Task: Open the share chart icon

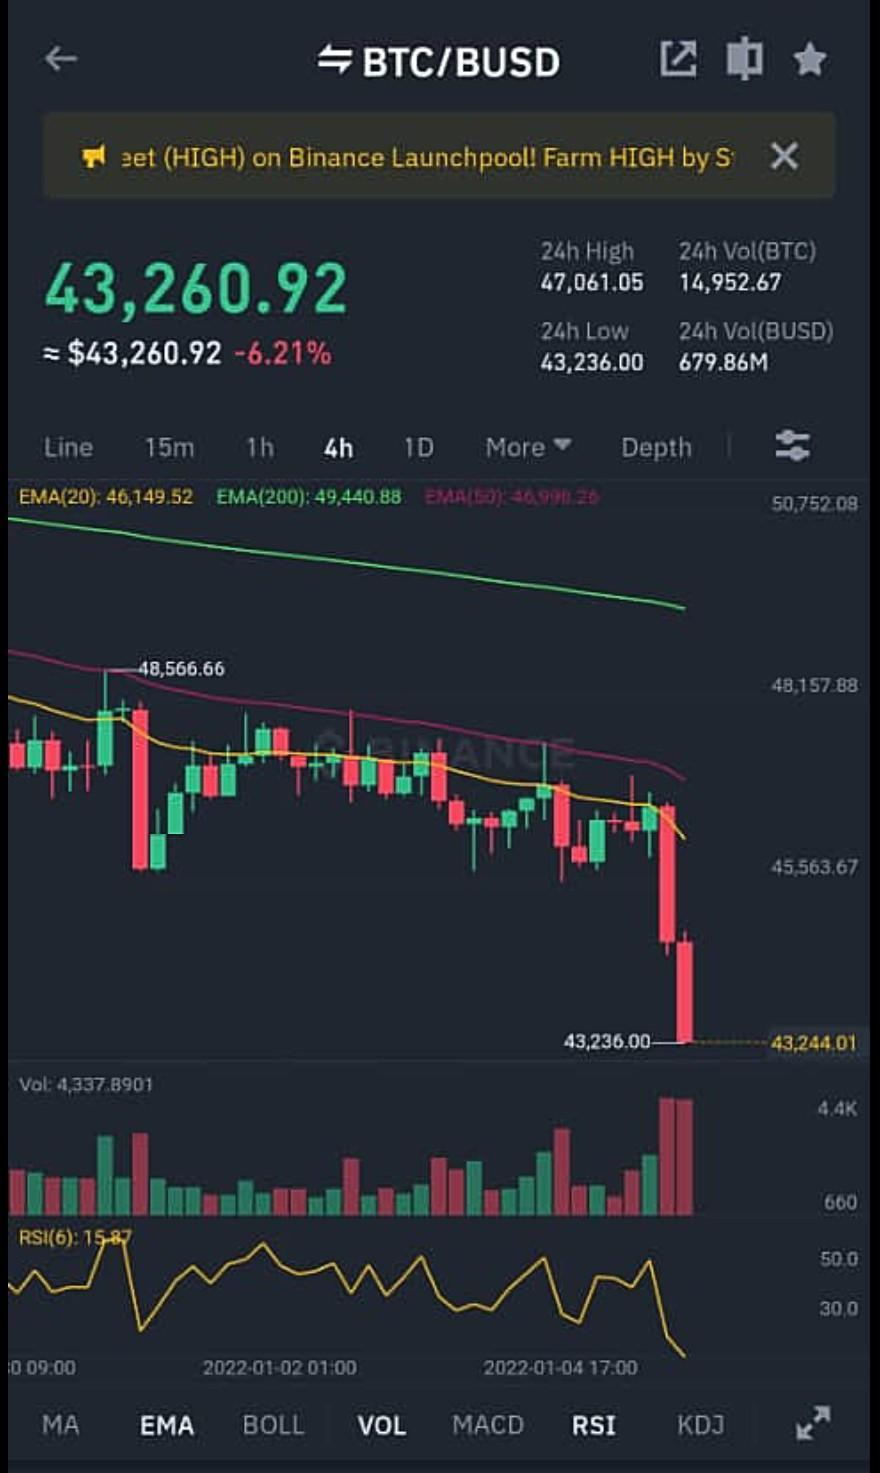Action: 678,59
